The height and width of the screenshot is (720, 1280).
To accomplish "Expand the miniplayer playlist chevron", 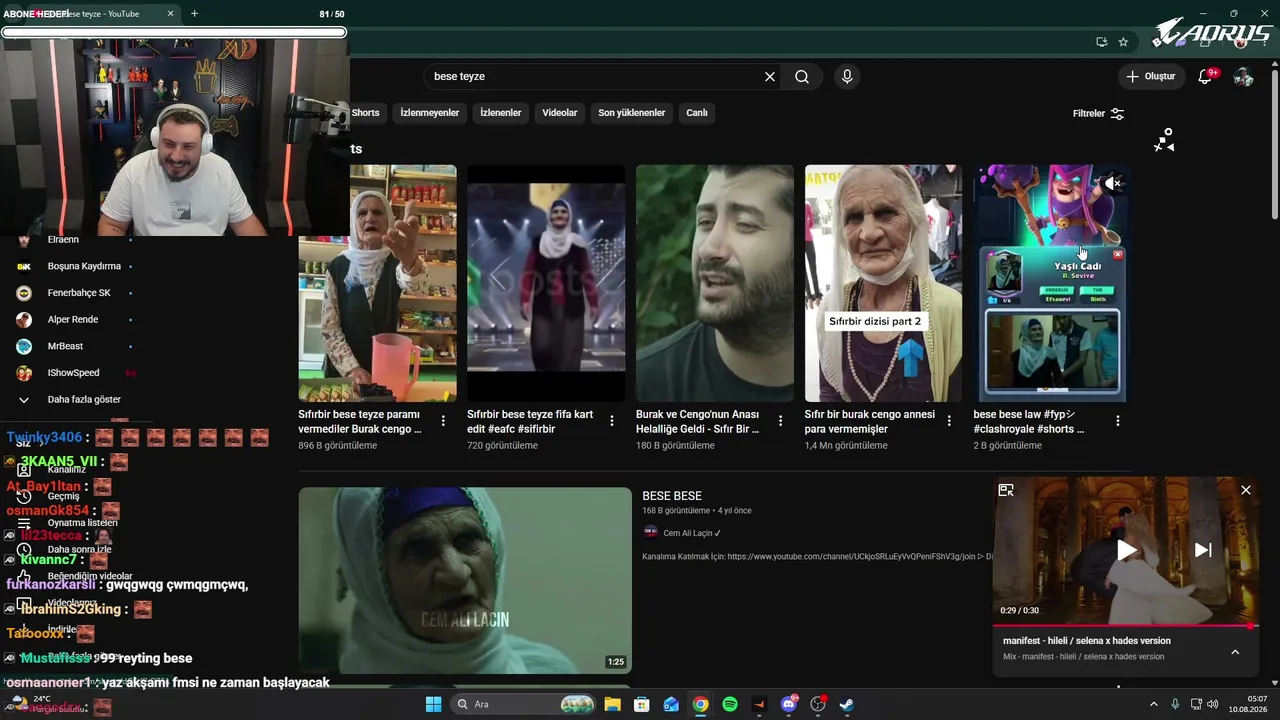I will point(1235,652).
